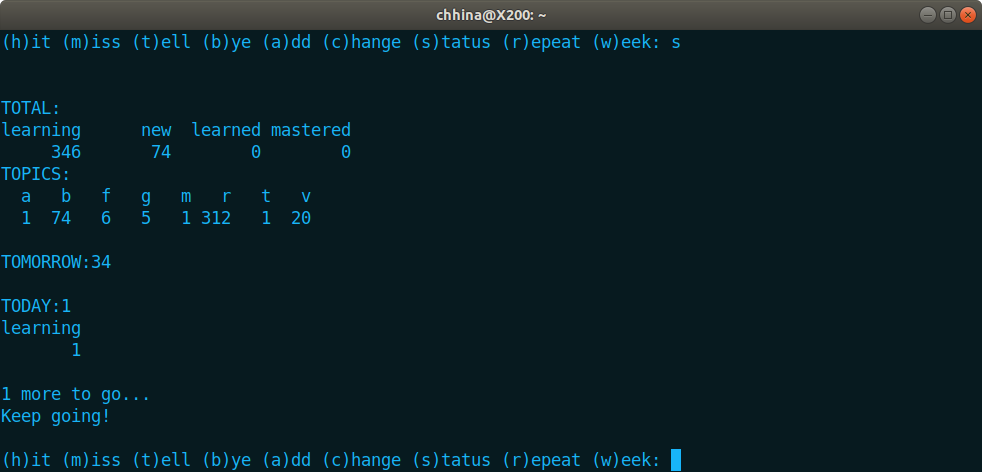The width and height of the screenshot is (982, 472).
Task: Maximize the terminal window
Action: pos(948,14)
